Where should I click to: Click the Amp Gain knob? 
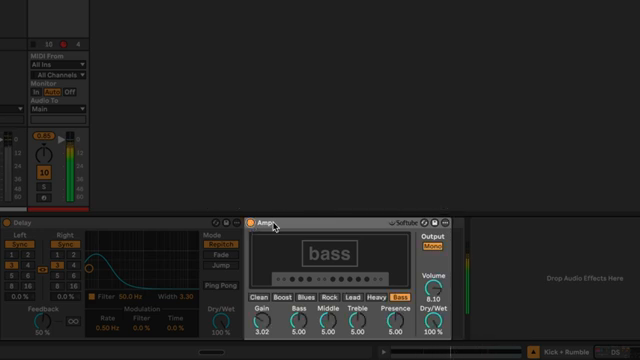point(262,321)
